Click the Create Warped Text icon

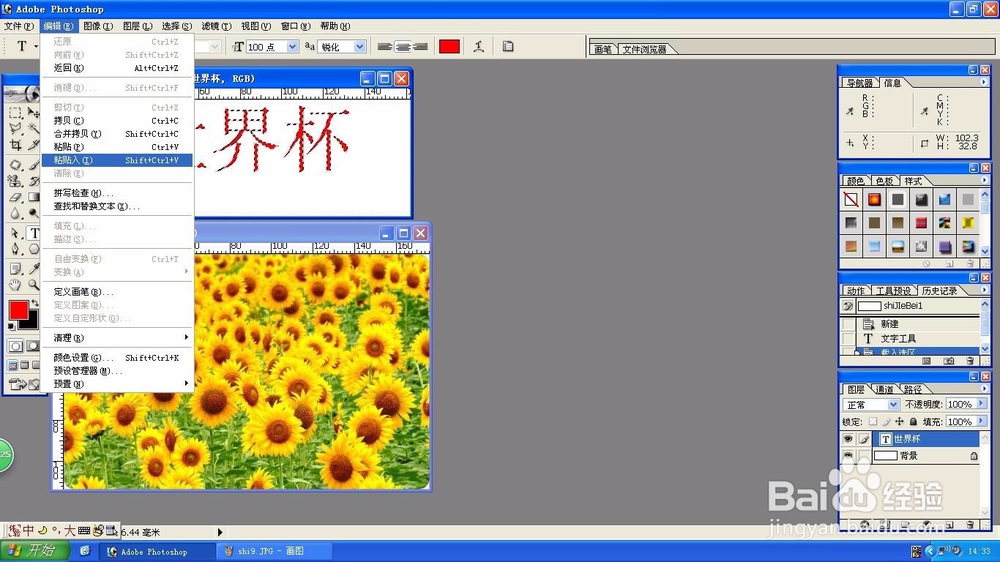478,46
